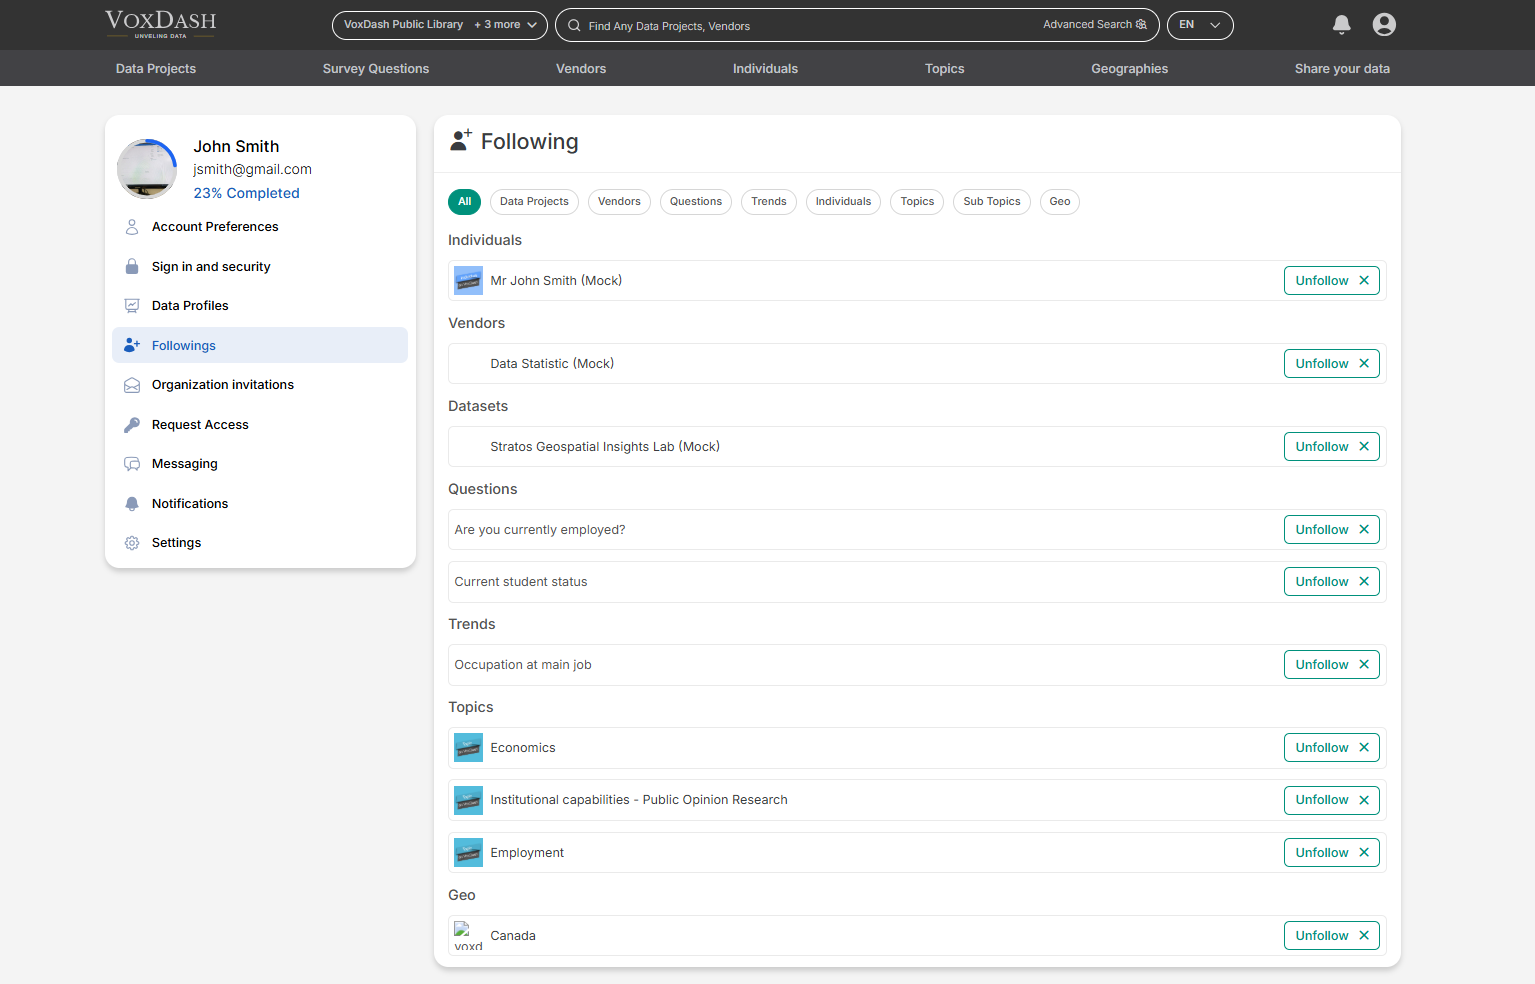The width and height of the screenshot is (1535, 984).
Task: Click the Following heading person-plus icon
Action: coord(460,141)
